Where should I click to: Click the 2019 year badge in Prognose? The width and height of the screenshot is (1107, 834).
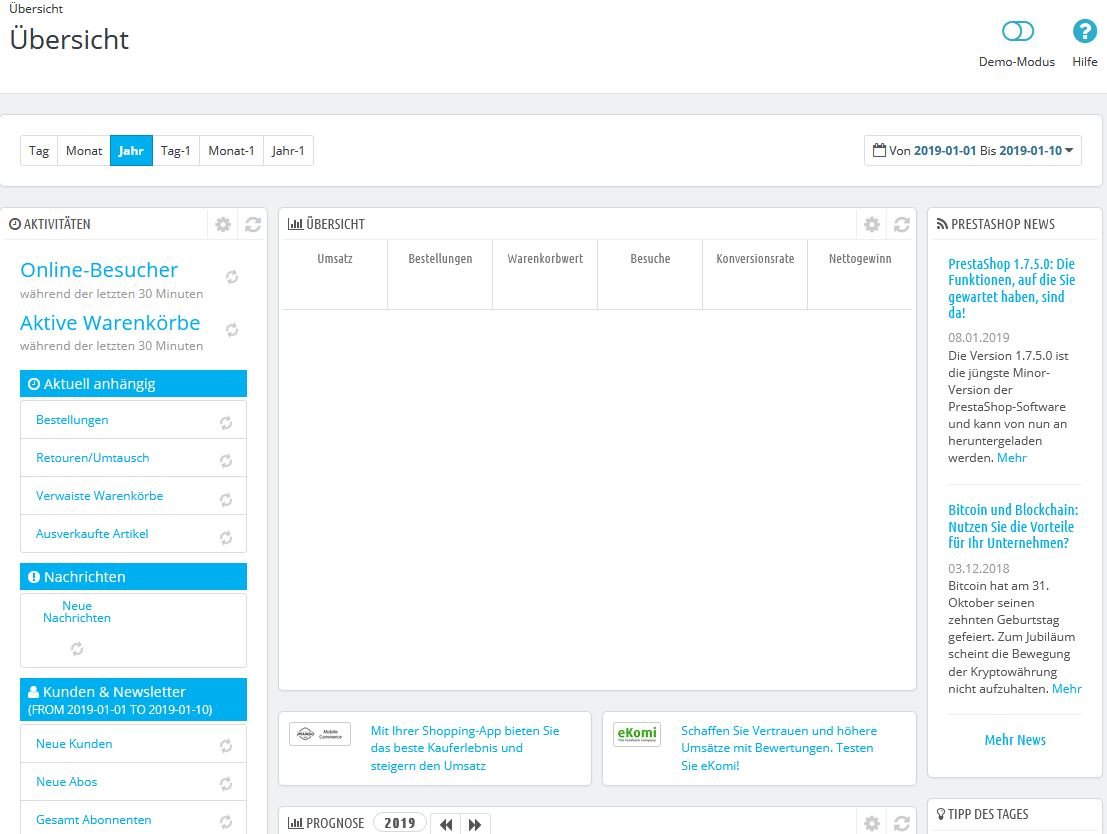(400, 823)
